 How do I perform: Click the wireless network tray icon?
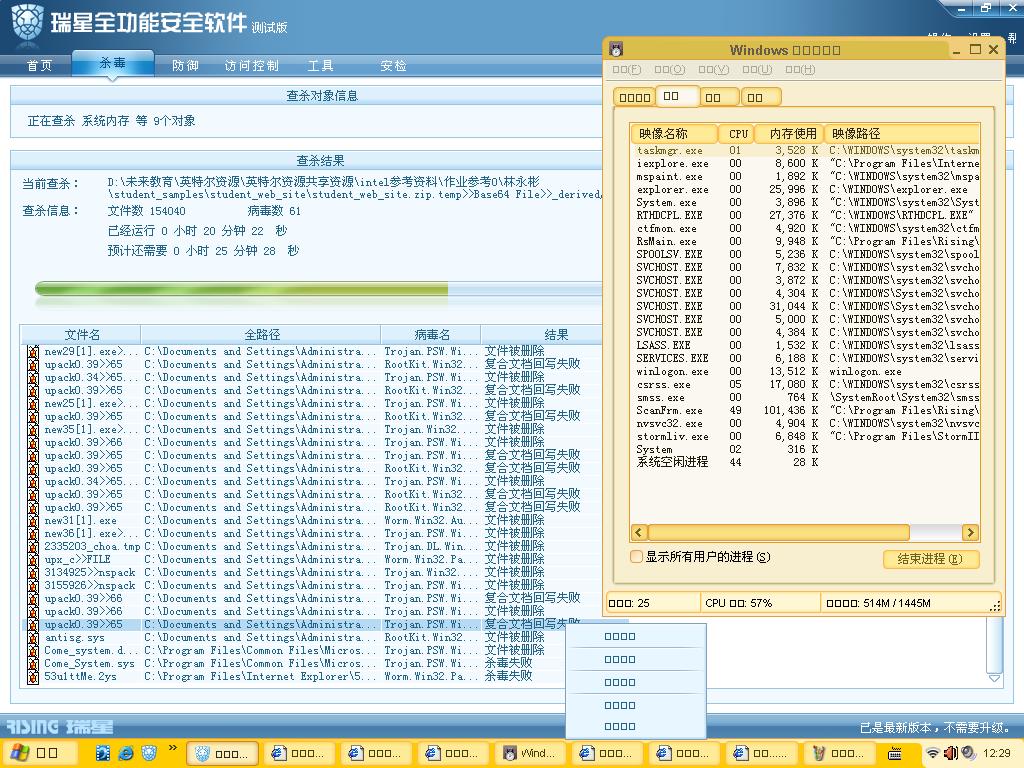pos(934,753)
